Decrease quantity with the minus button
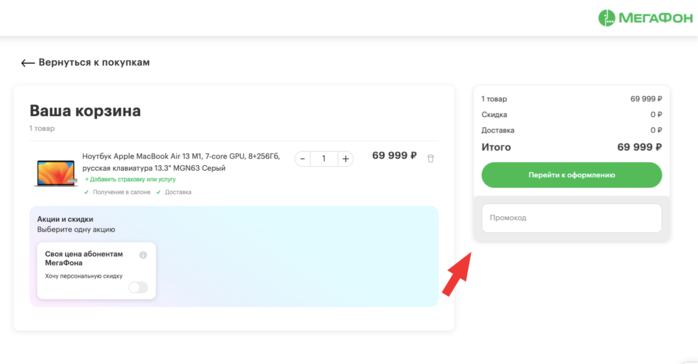This screenshot has width=698, height=364. coord(303,159)
